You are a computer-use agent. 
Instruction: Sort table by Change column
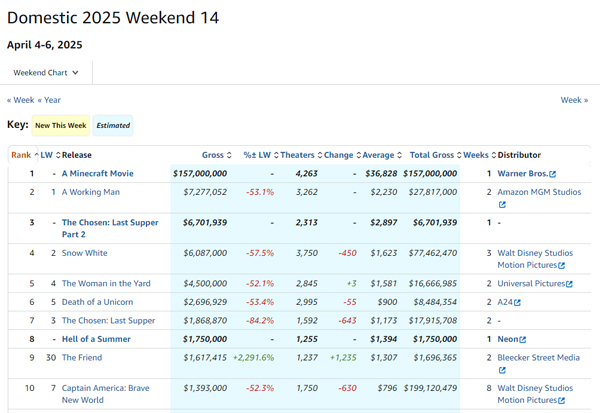342,155
